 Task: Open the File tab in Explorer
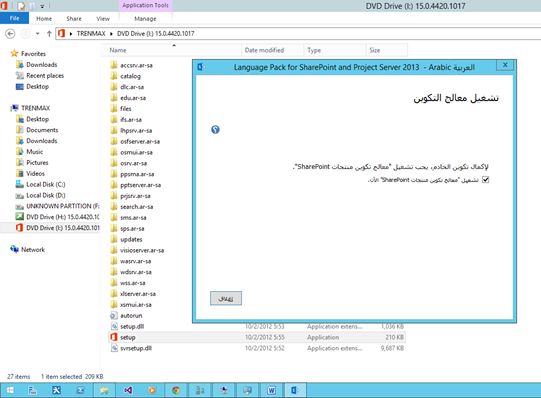point(14,18)
